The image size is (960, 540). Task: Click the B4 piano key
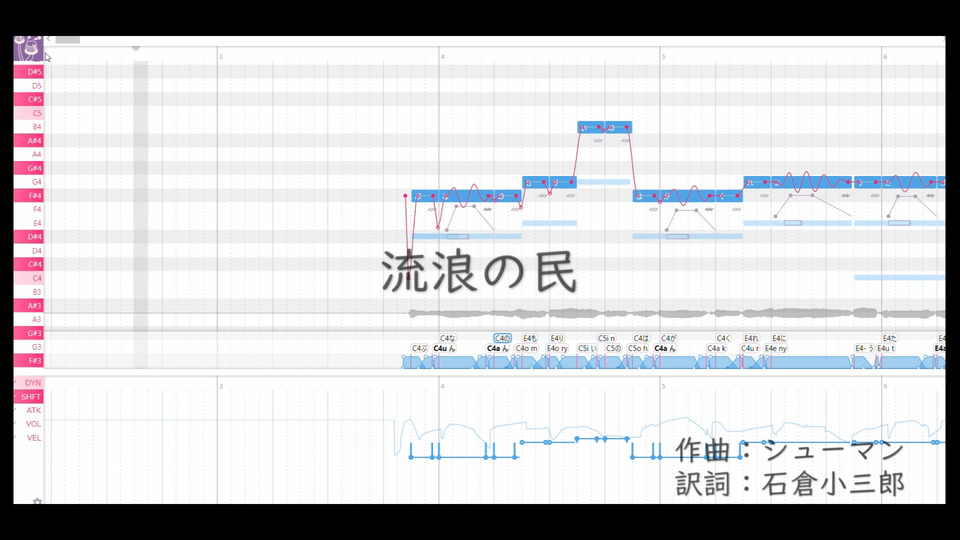click(x=29, y=127)
